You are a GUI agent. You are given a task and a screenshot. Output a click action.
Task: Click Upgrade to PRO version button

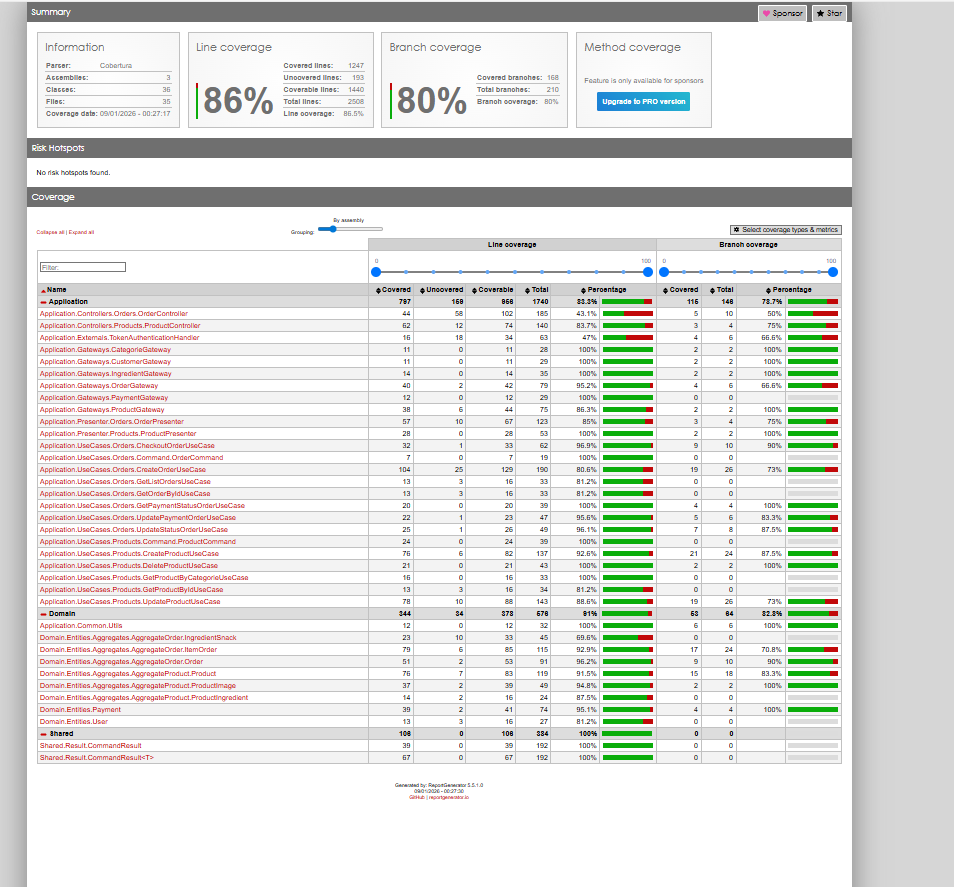click(643, 102)
